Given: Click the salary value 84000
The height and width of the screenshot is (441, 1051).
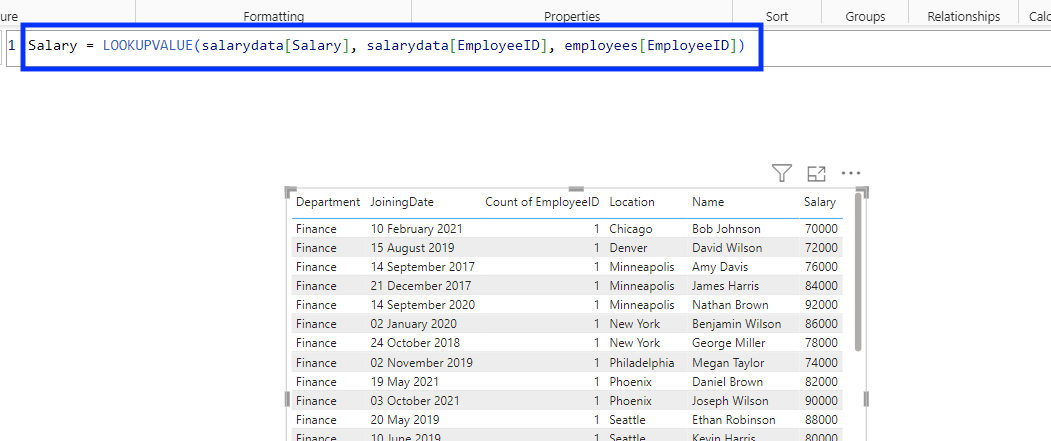Looking at the screenshot, I should tap(820, 286).
